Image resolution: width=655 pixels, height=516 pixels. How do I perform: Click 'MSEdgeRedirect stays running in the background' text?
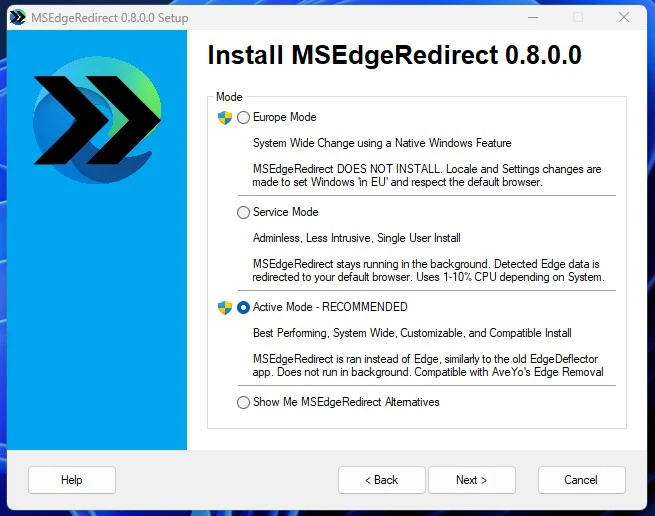428,270
